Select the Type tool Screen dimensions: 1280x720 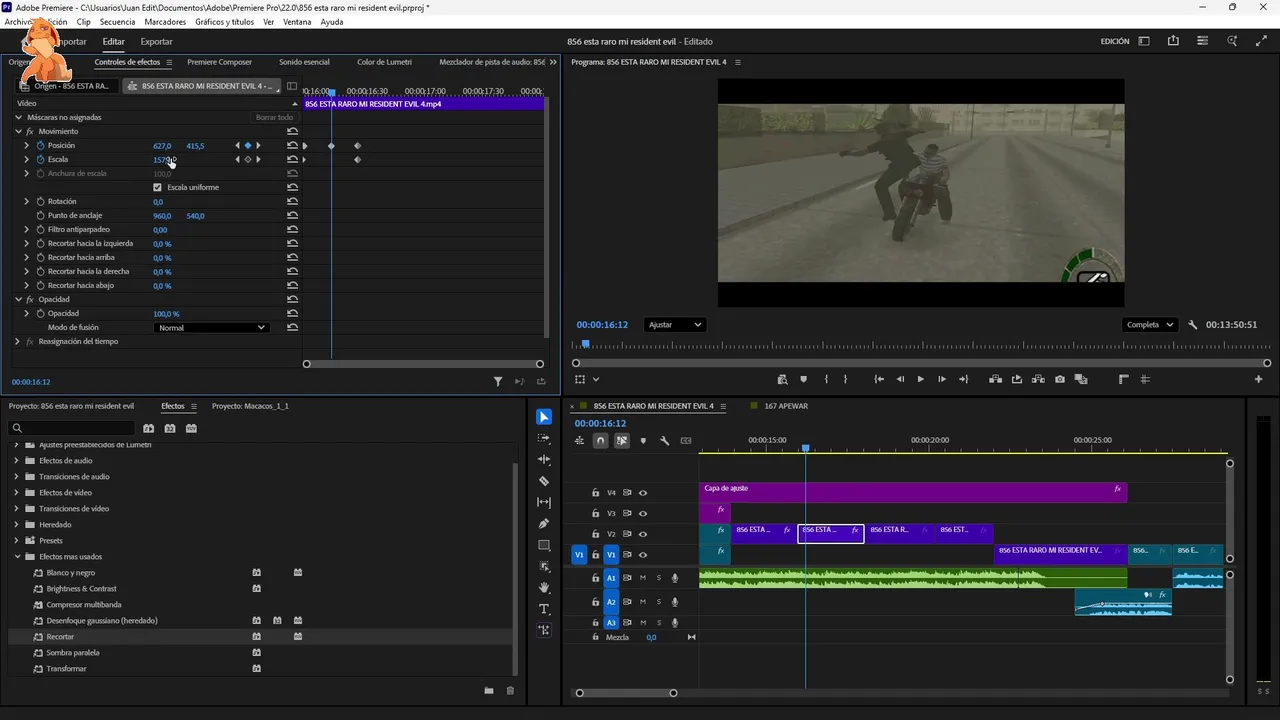[x=544, y=609]
